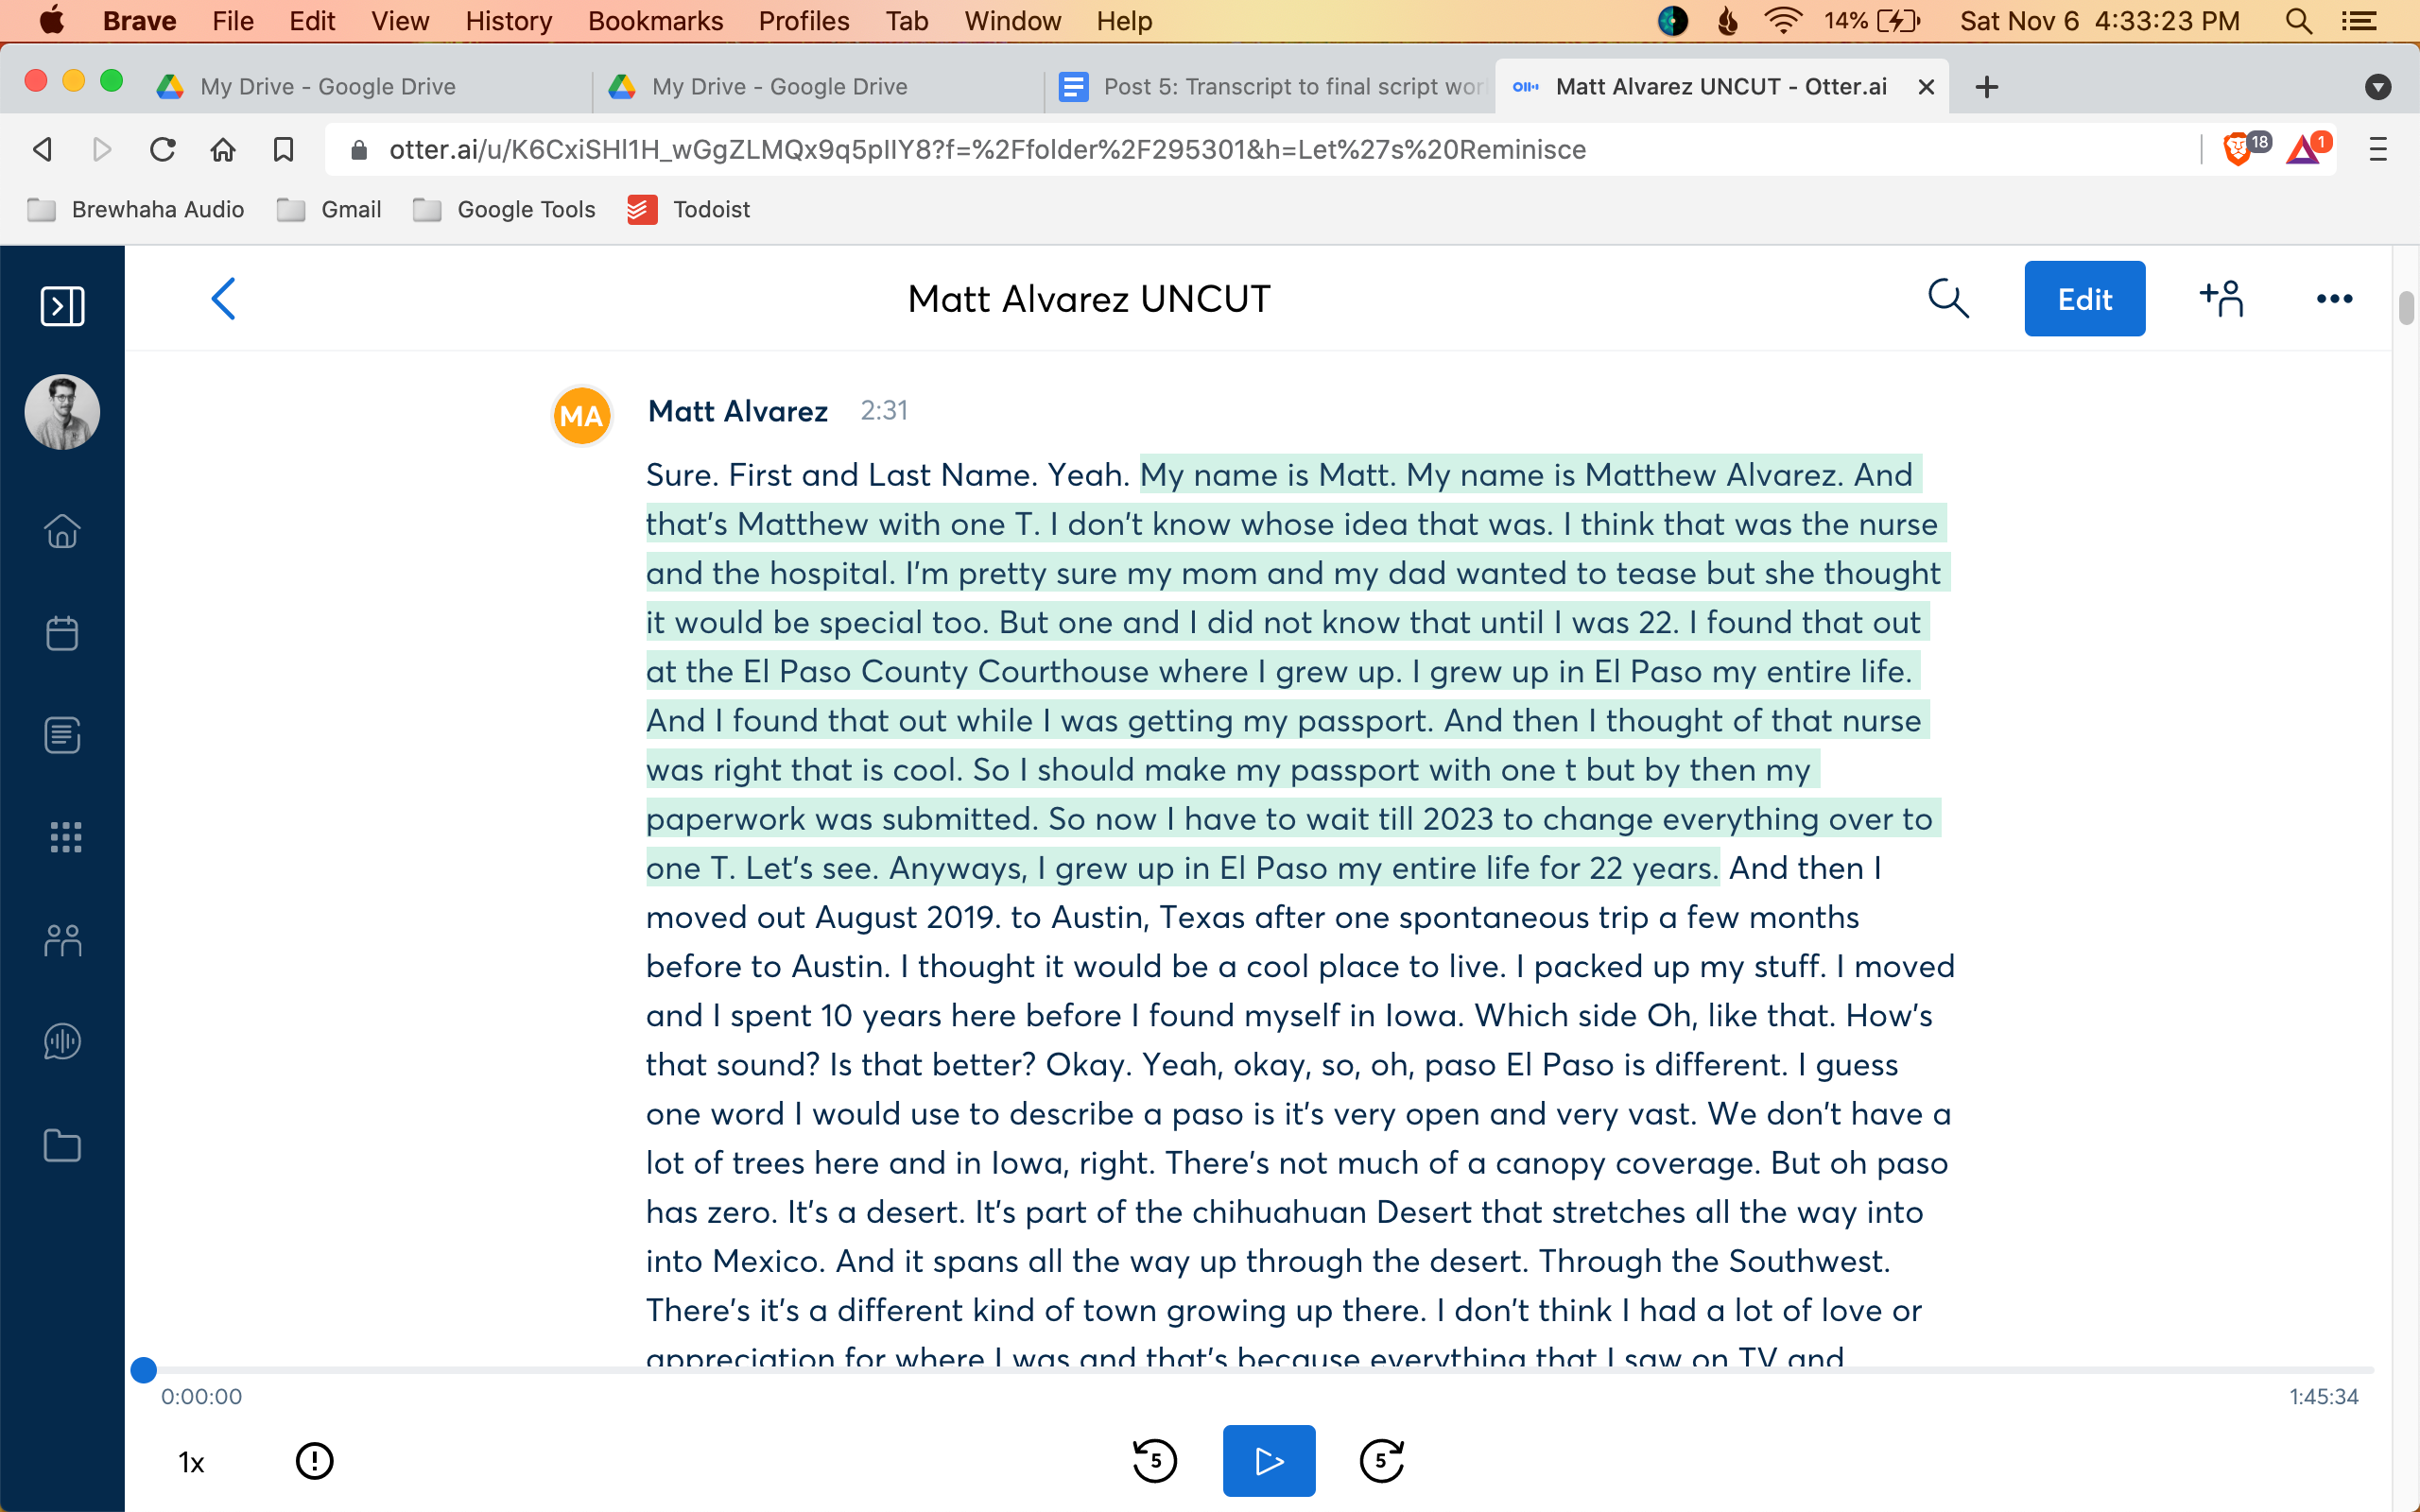Open the Todoist bookmark
Viewport: 2420px width, 1512px height.
(x=690, y=209)
